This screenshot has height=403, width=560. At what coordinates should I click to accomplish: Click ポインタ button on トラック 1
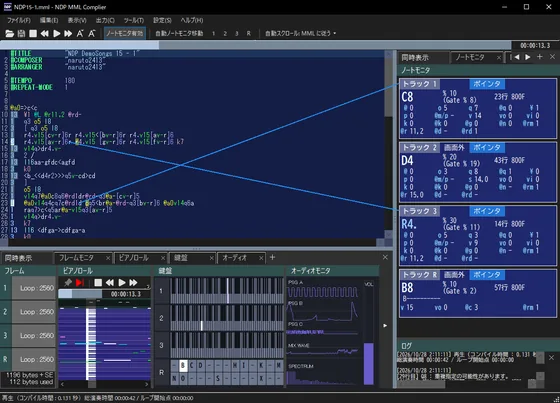coord(487,84)
